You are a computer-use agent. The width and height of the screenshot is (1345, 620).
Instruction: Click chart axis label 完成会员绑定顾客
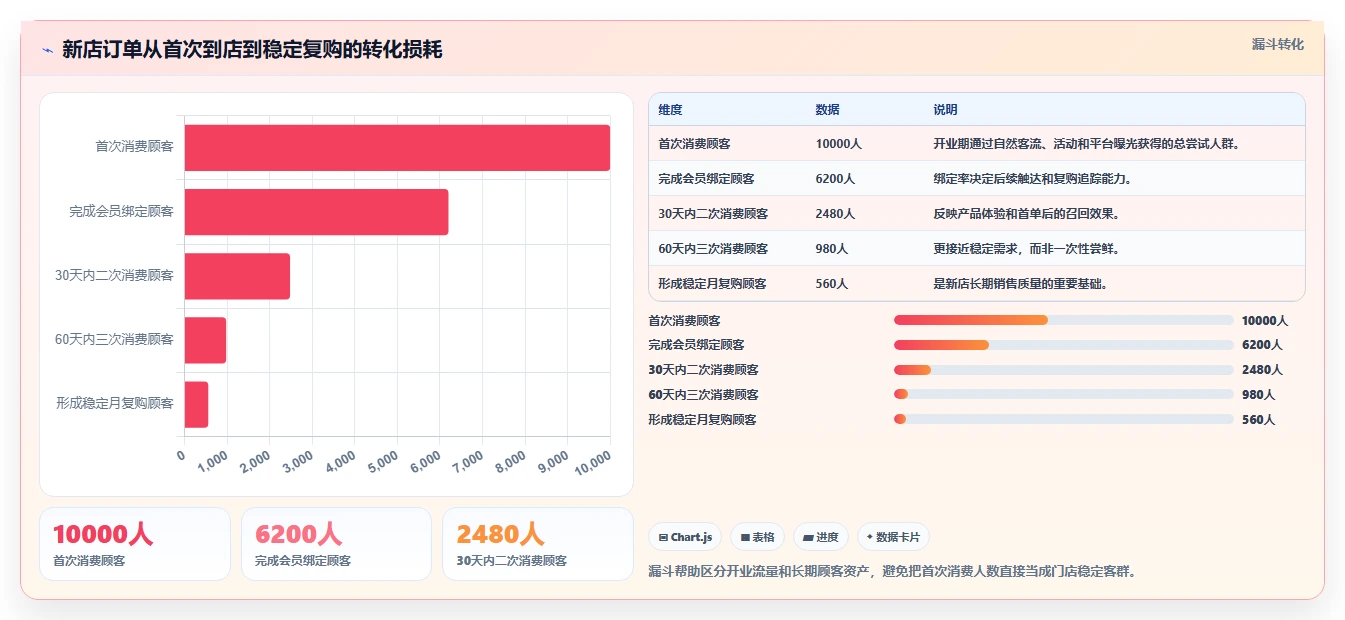tap(121, 212)
